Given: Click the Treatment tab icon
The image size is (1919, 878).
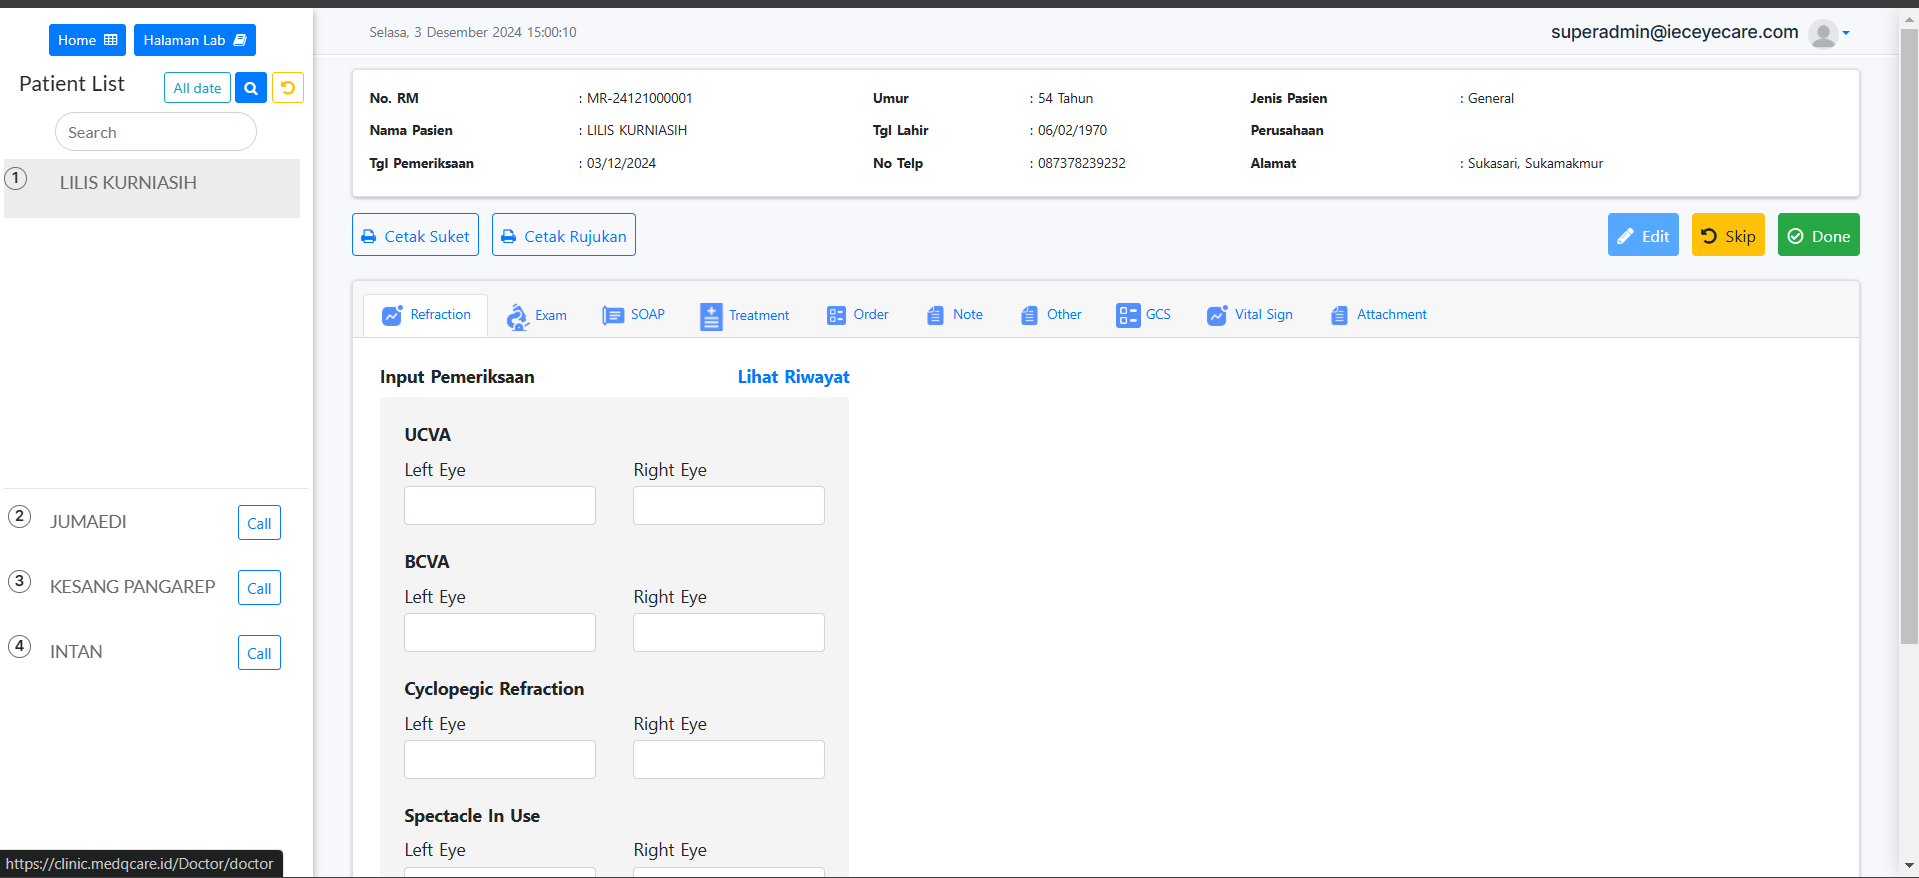Looking at the screenshot, I should (710, 316).
